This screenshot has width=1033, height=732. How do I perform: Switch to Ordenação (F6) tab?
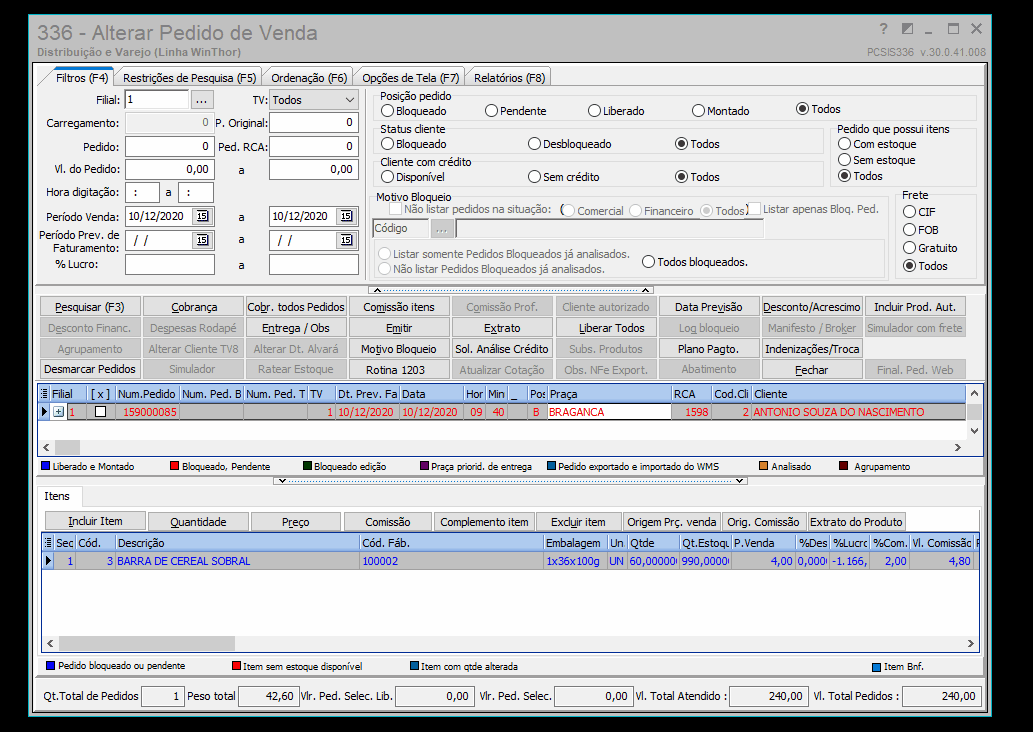(x=309, y=78)
